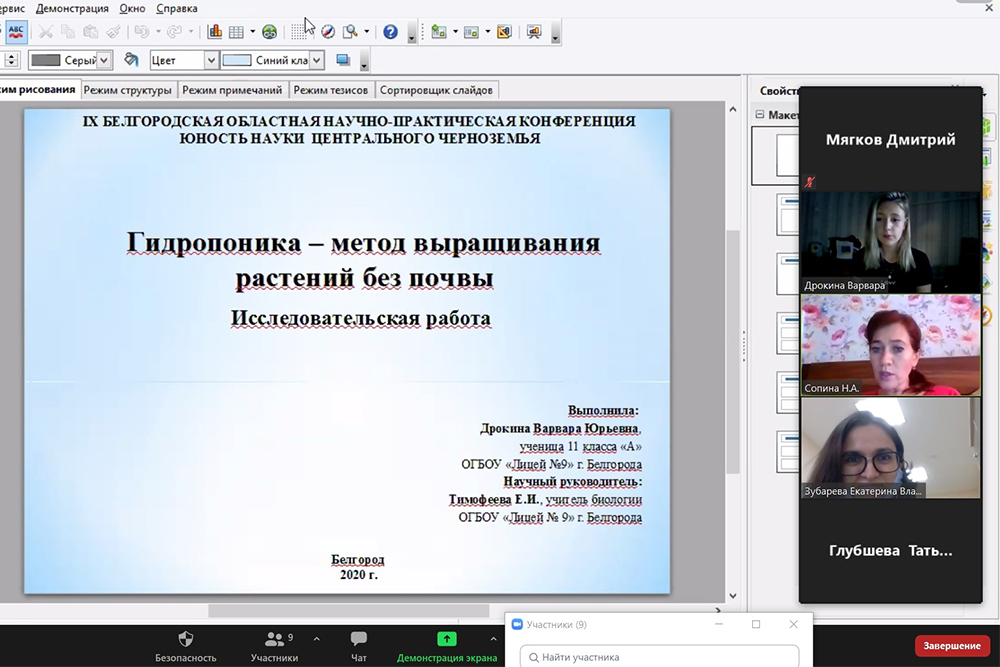Screen dimensions: 1000x667
Task: Click the insert chart toolbar icon
Action: click(x=214, y=31)
